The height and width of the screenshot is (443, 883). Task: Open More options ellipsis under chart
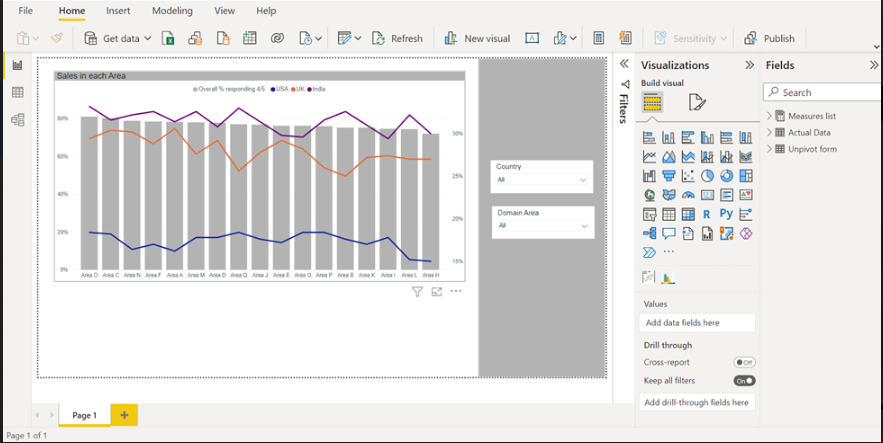456,292
